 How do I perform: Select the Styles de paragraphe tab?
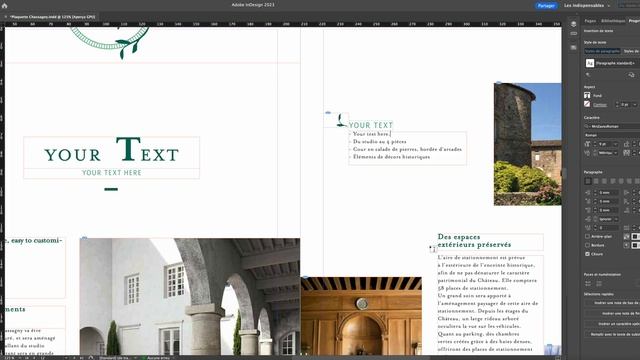click(x=602, y=51)
